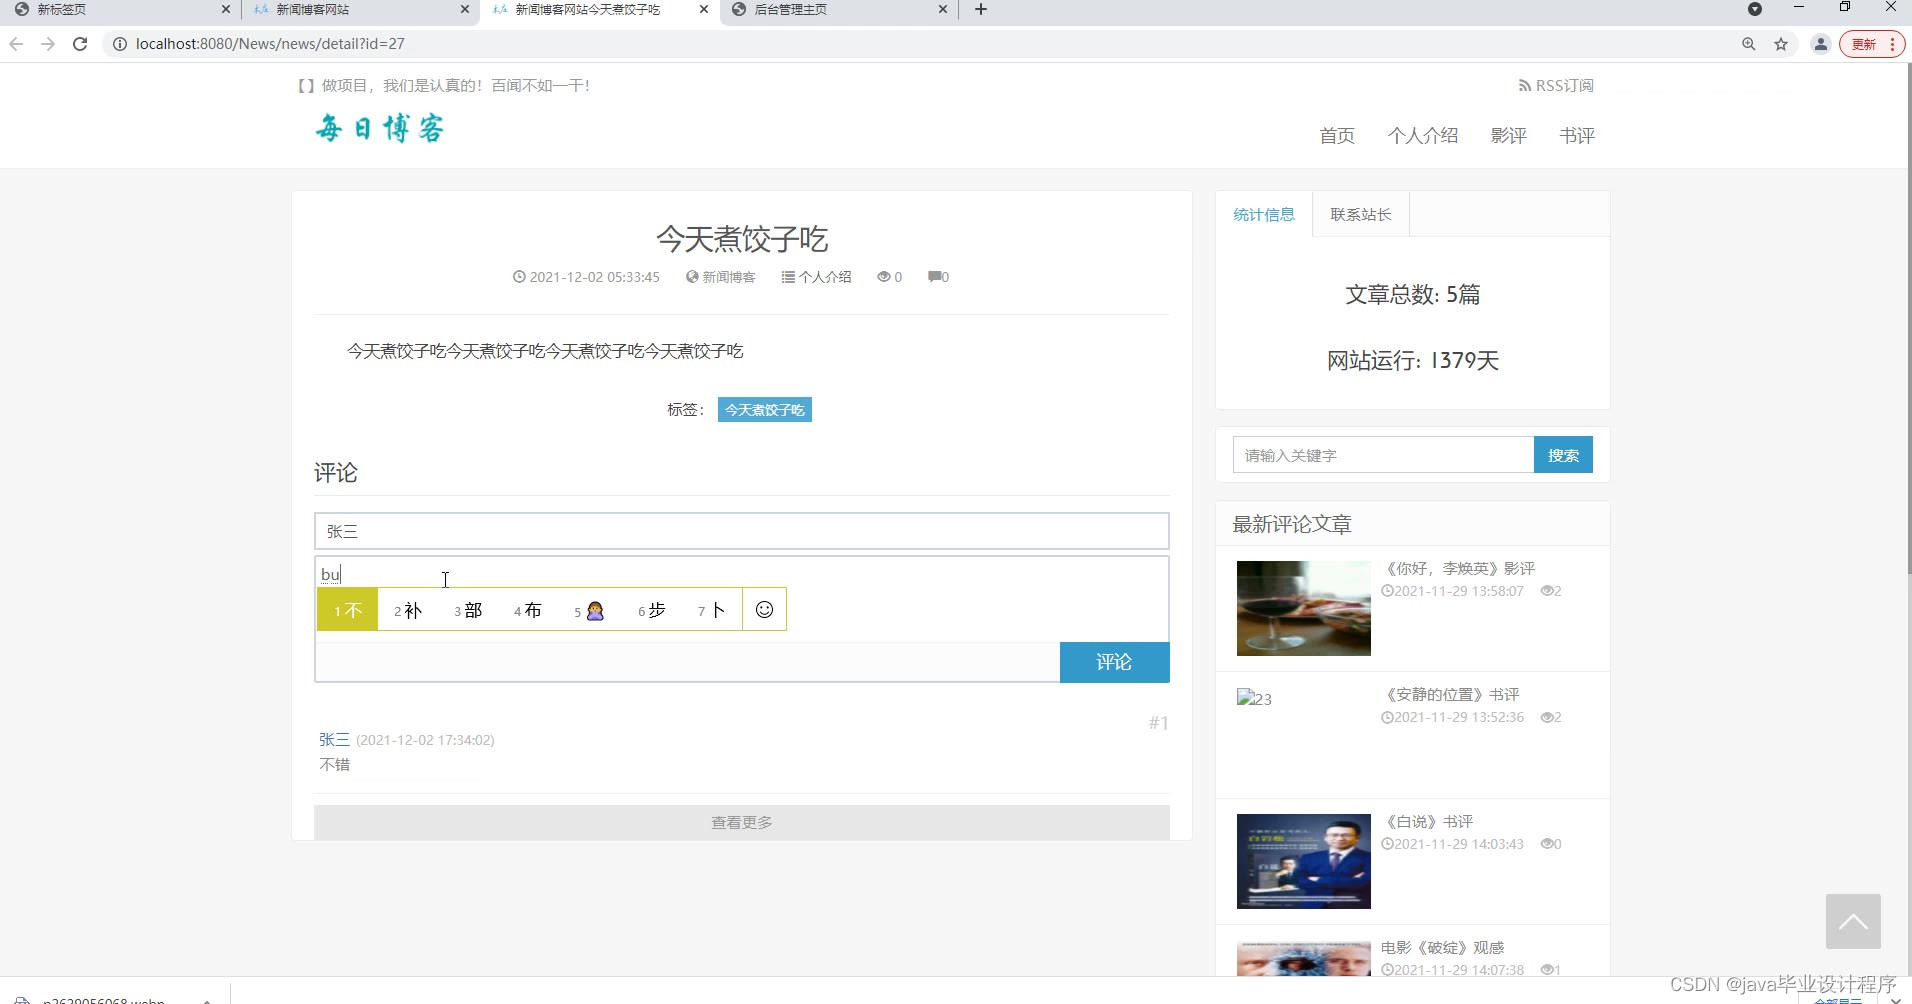Click the browser forward arrow
This screenshot has height=1004, width=1912.
point(48,44)
